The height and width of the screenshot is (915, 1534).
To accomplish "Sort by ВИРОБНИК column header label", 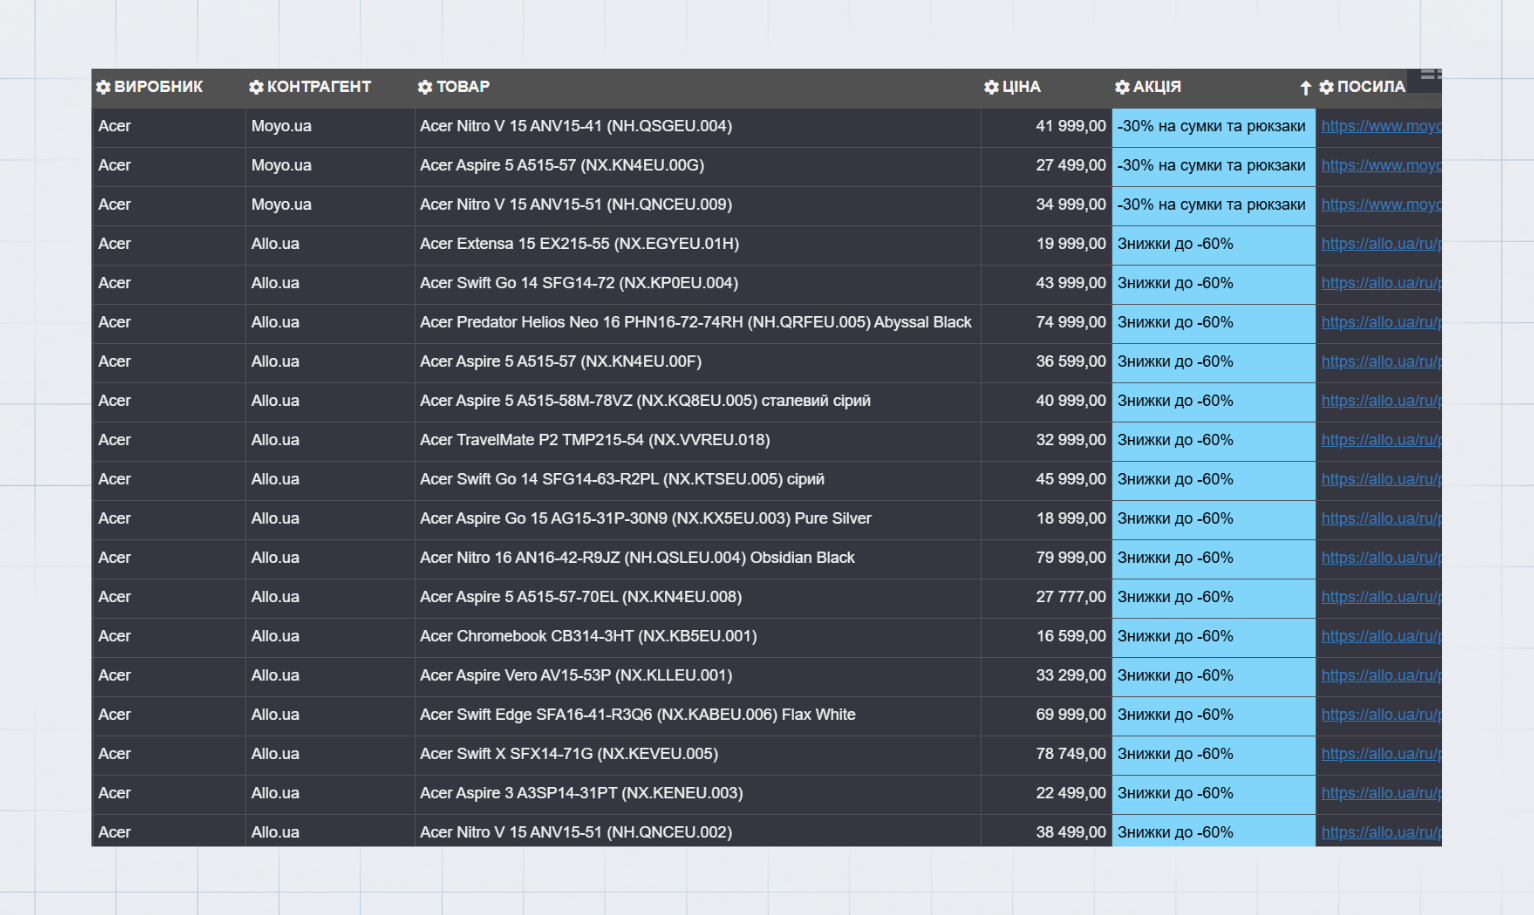I will [x=158, y=87].
